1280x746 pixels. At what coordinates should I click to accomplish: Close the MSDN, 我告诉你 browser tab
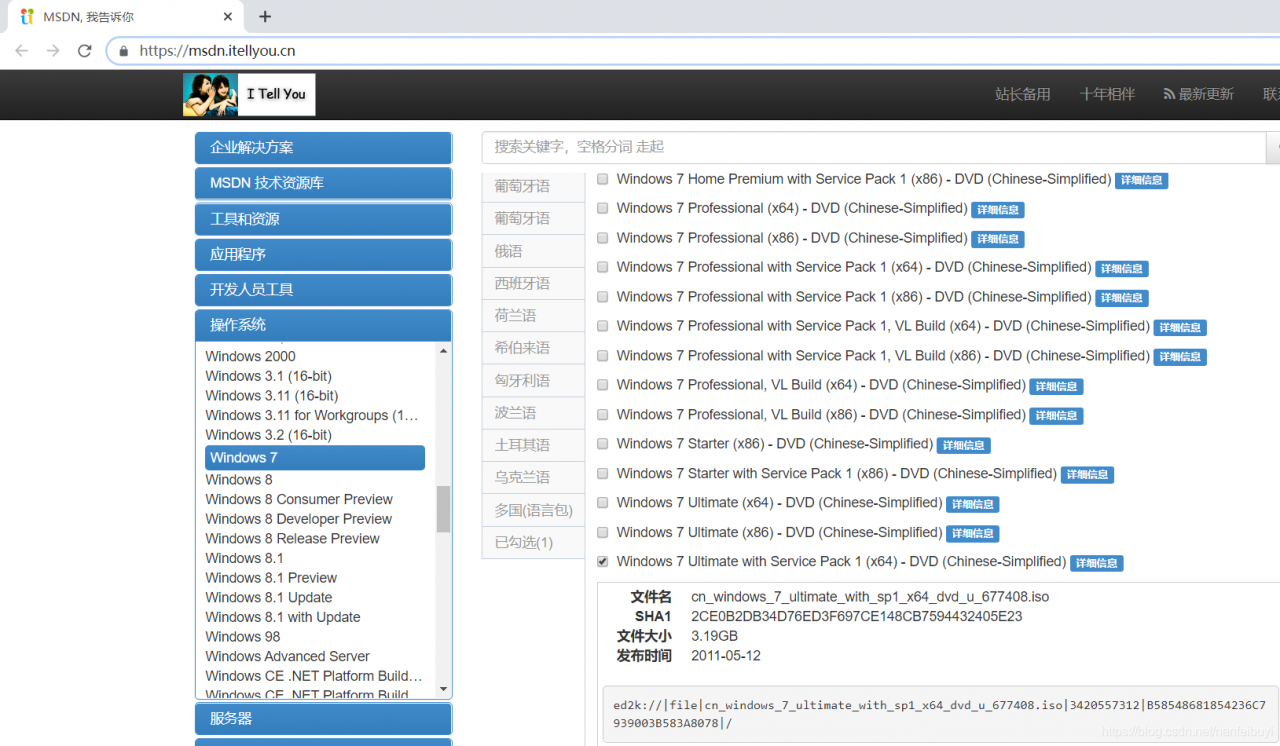tap(228, 17)
